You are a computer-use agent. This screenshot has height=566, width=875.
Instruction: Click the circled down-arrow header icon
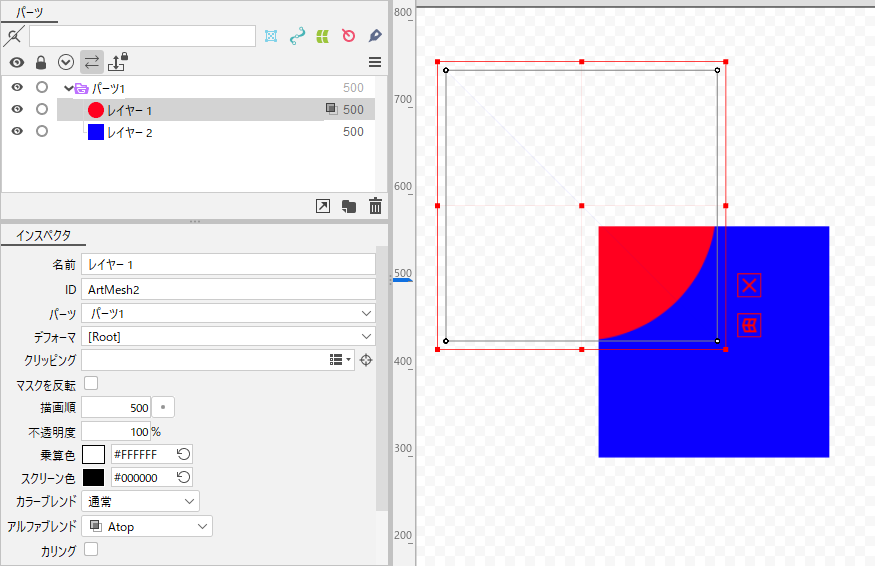pyautogui.click(x=66, y=62)
